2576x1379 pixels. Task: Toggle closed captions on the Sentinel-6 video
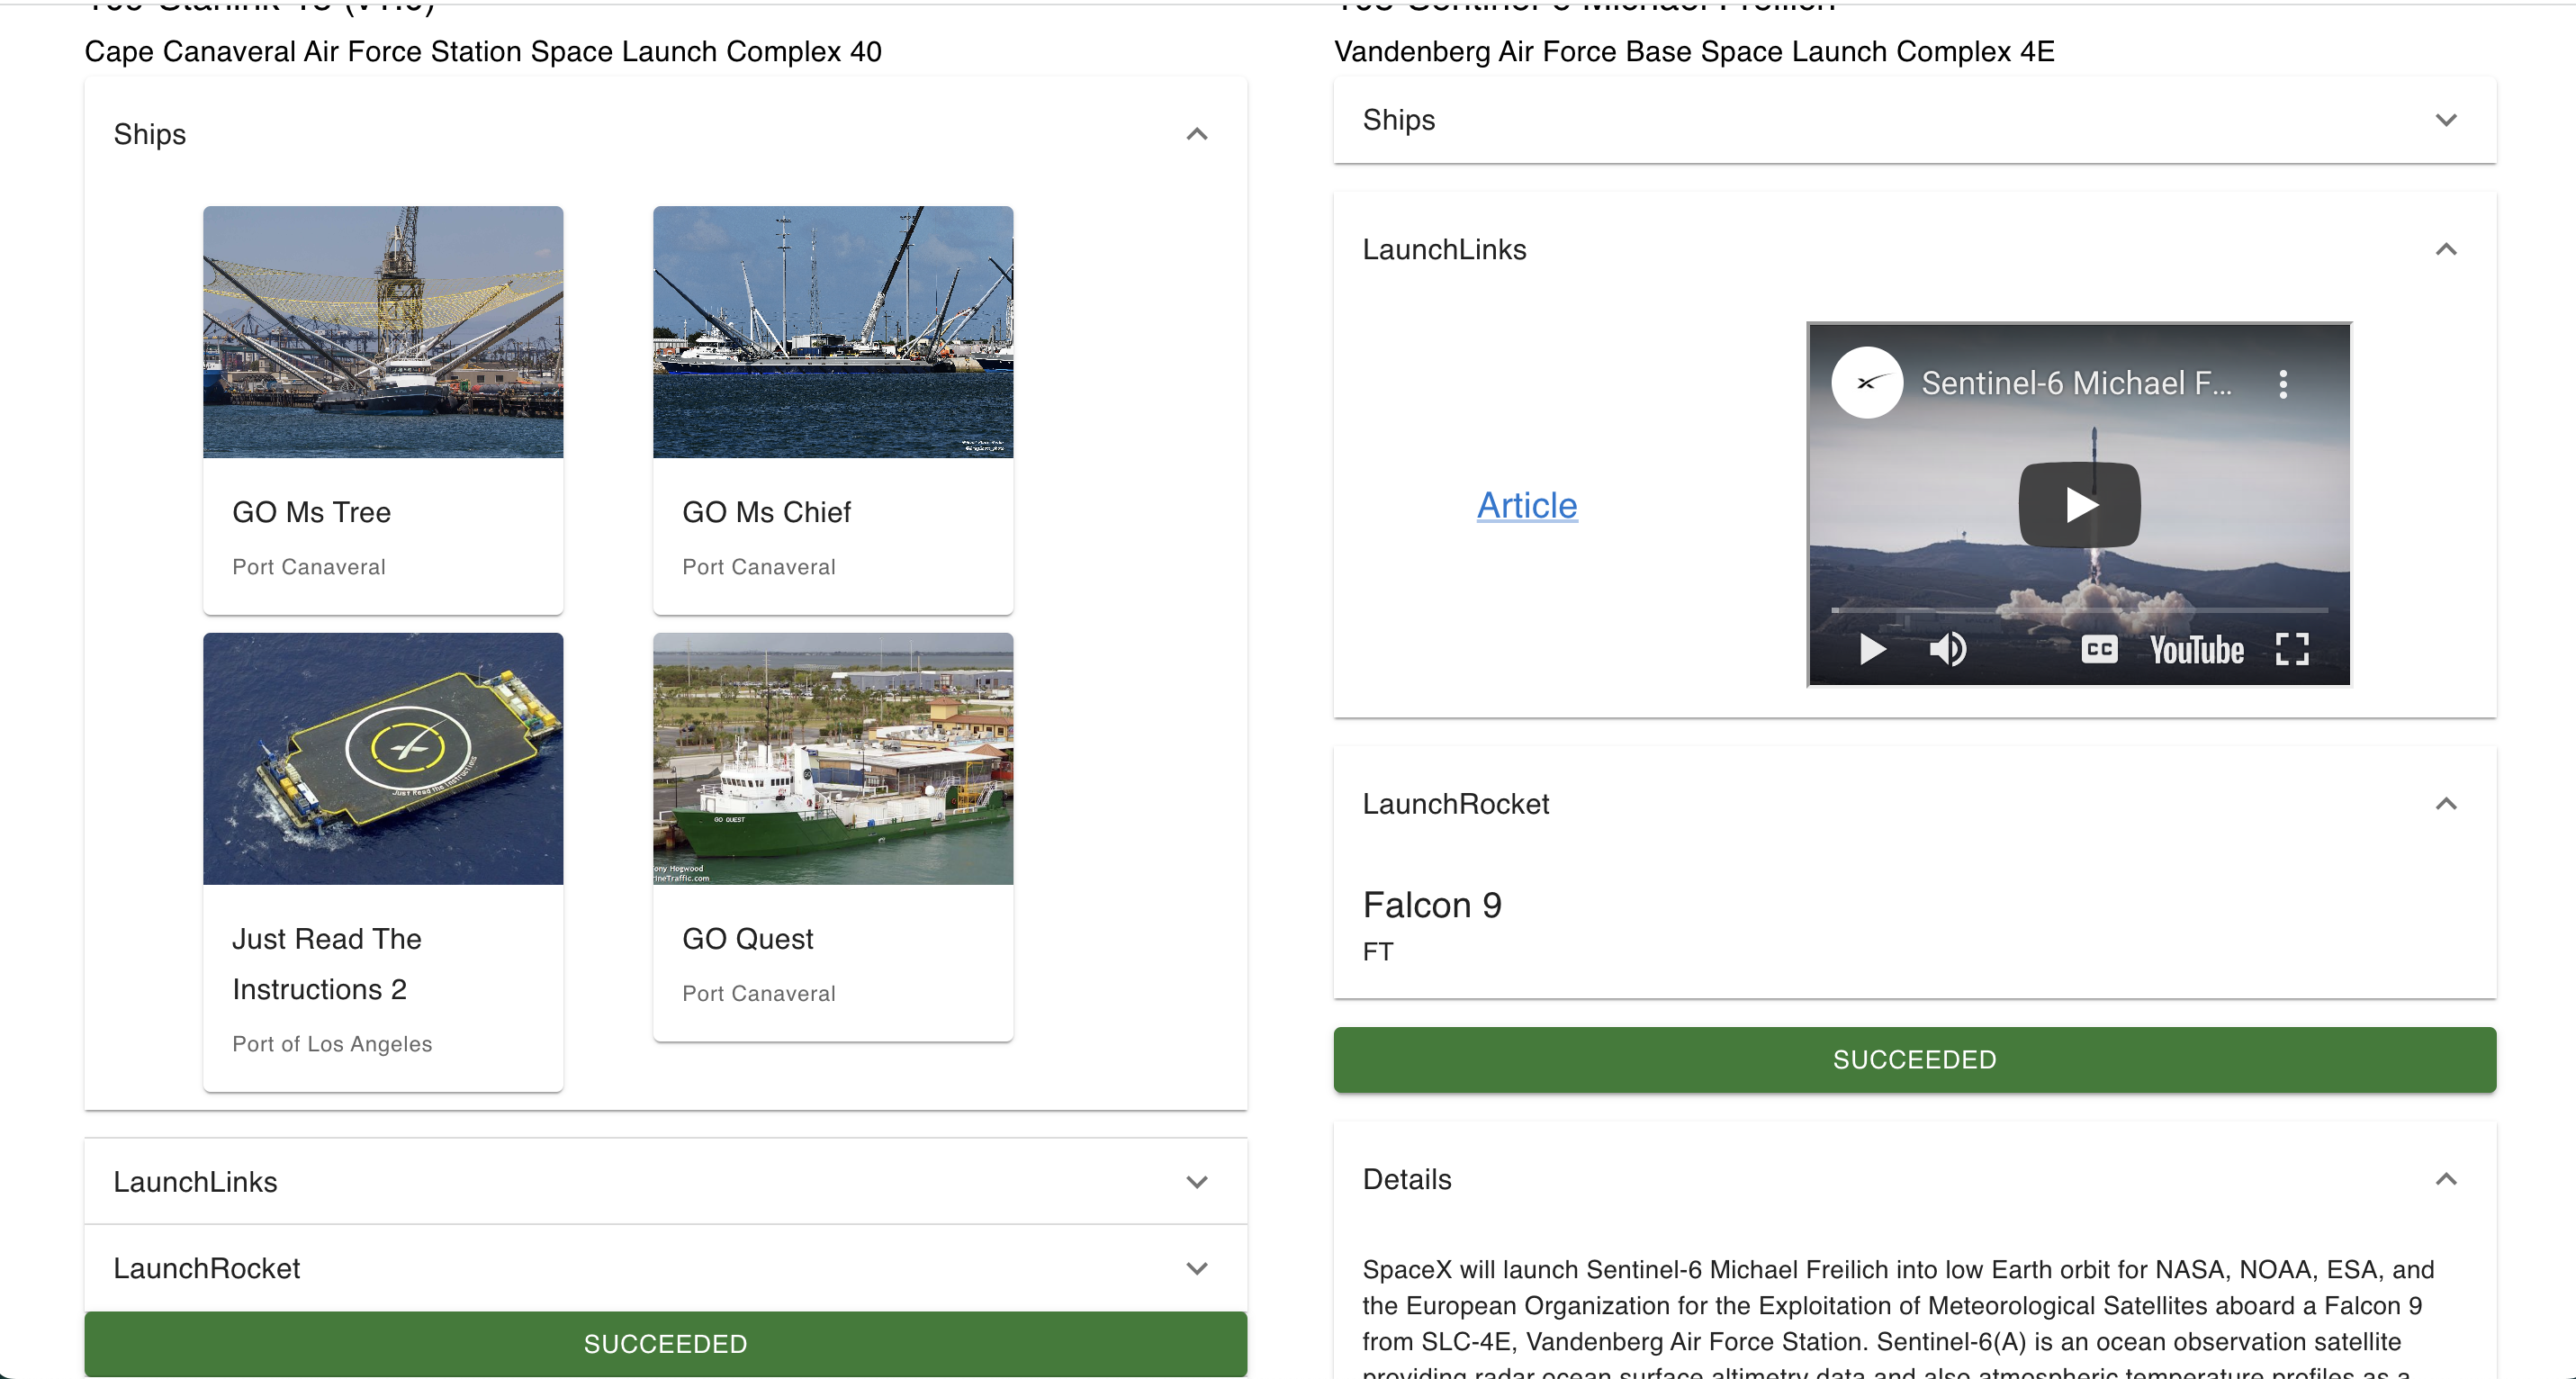[x=2100, y=649]
